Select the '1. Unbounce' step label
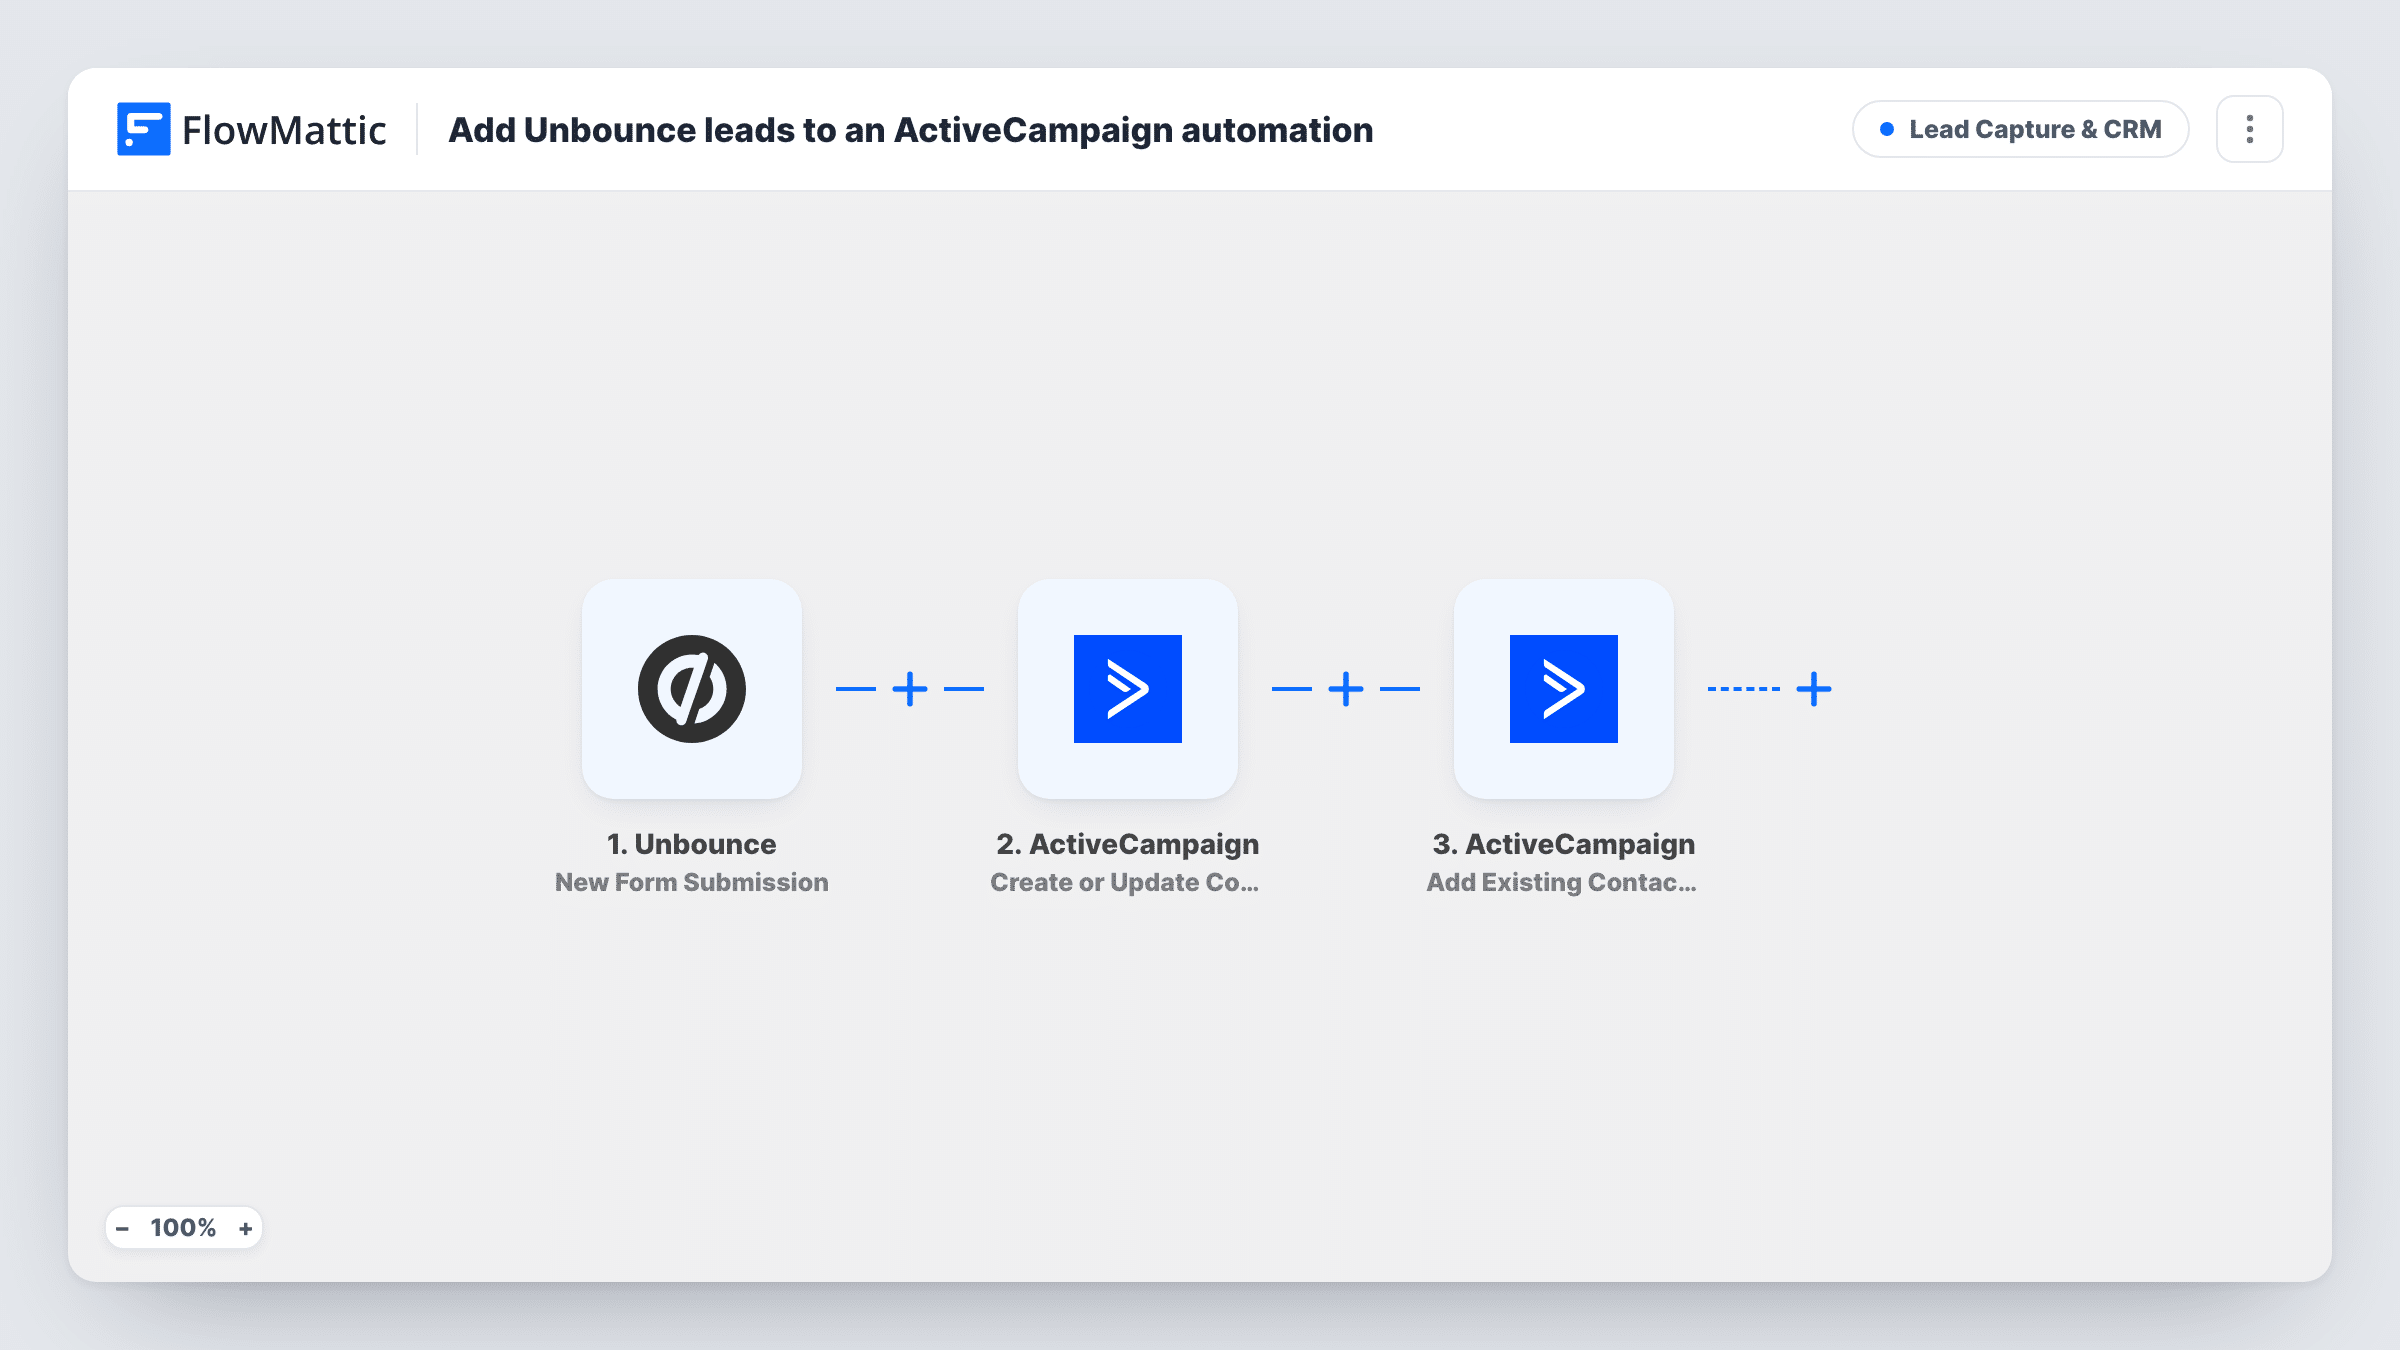This screenshot has height=1350, width=2400. (692, 844)
